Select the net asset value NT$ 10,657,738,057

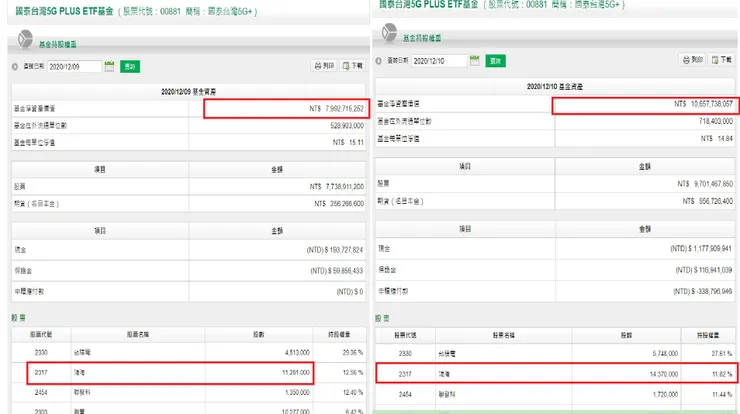pyautogui.click(x=703, y=104)
